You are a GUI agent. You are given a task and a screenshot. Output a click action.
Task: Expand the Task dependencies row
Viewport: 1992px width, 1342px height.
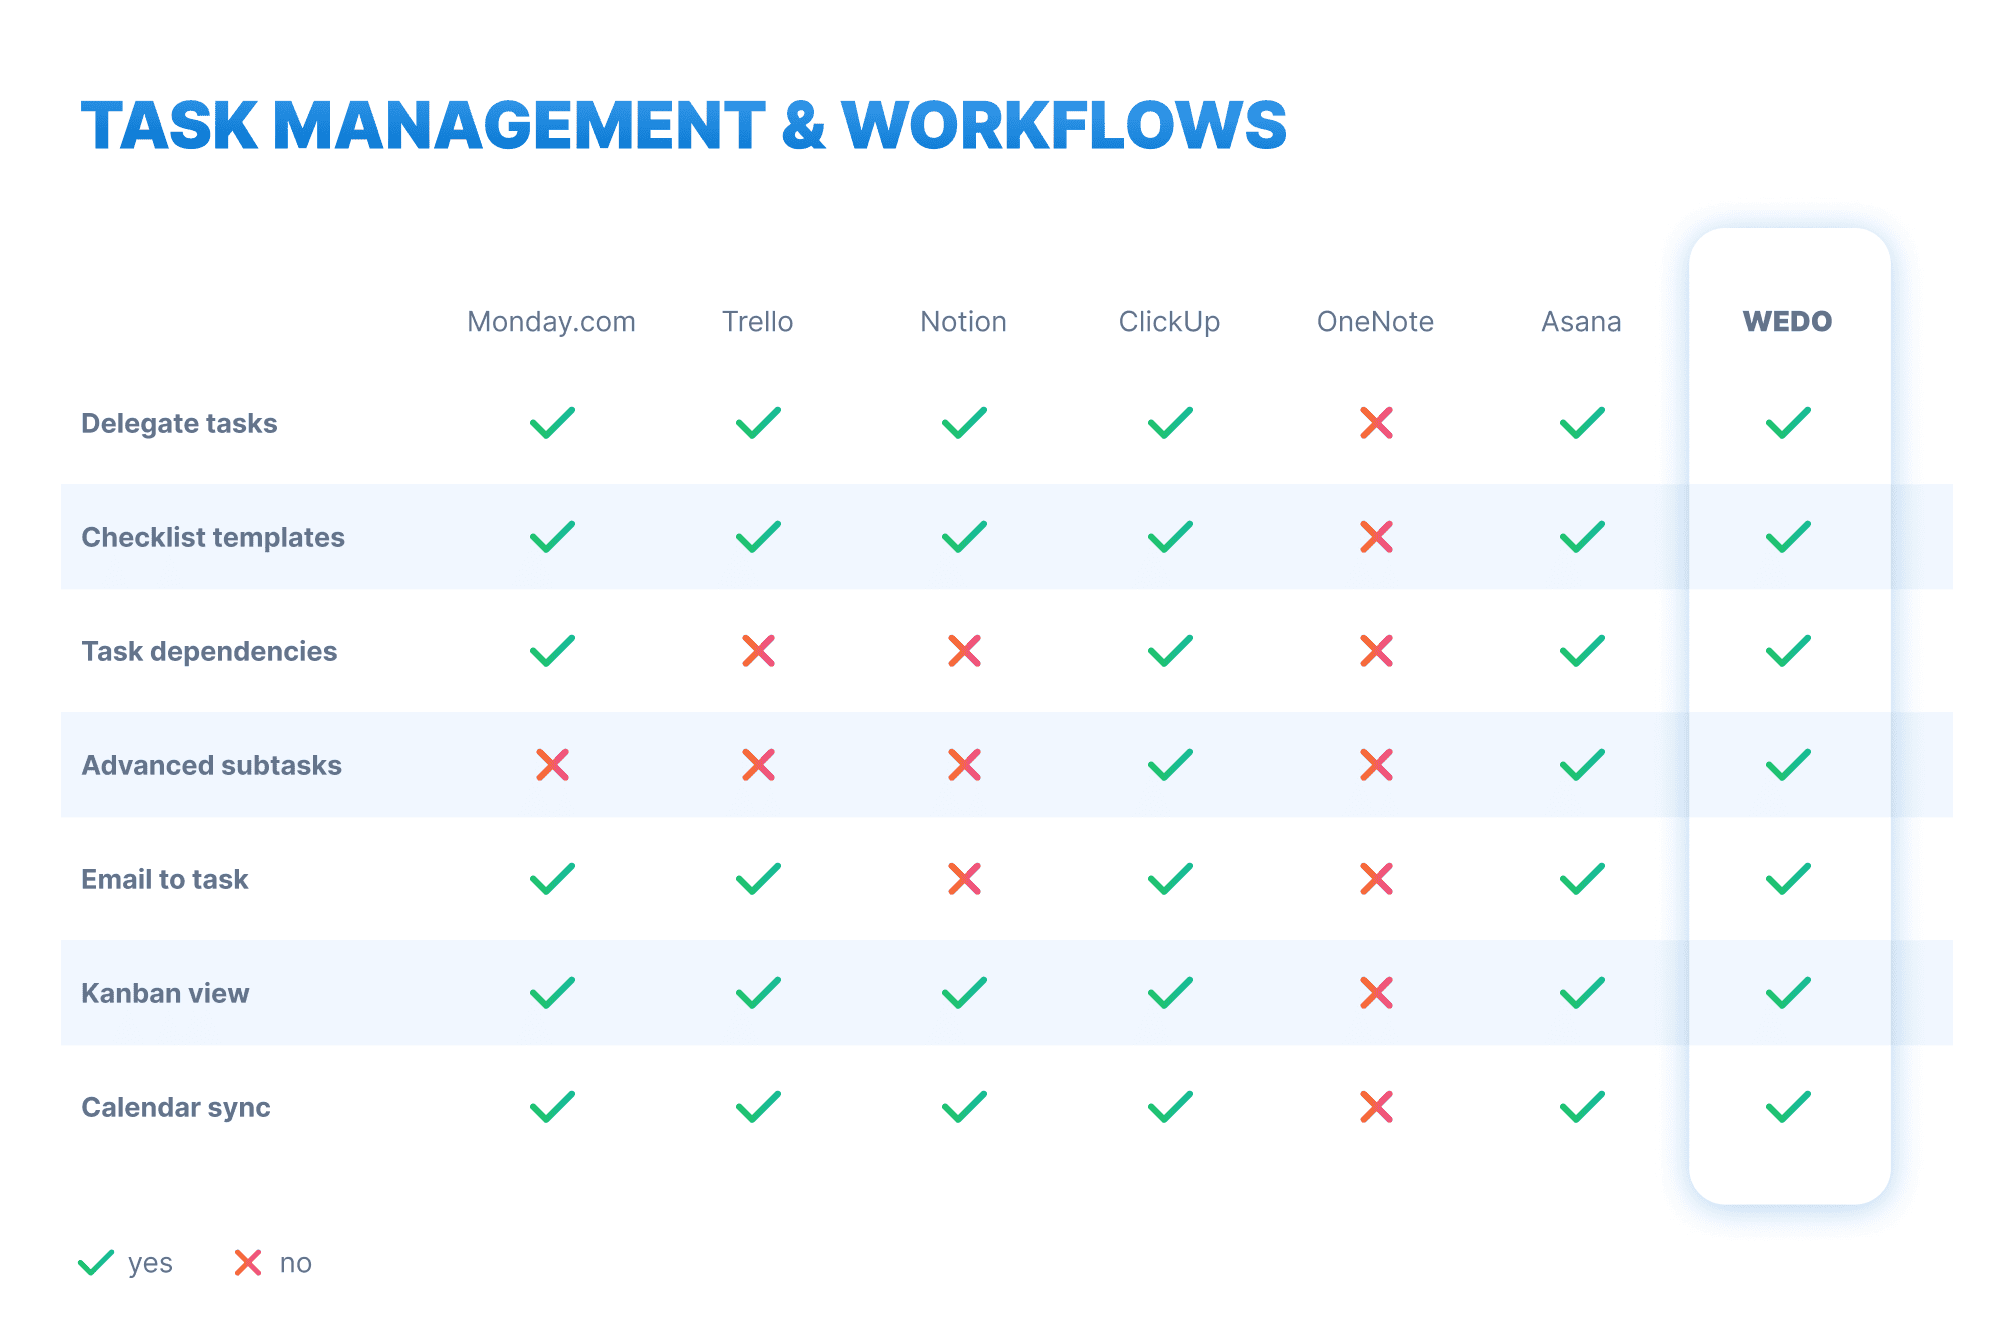209,651
